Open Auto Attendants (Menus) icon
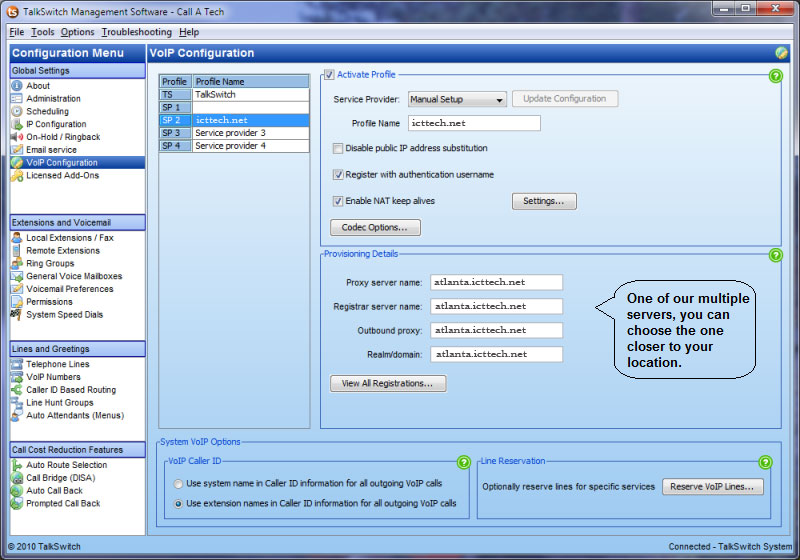 [17, 415]
